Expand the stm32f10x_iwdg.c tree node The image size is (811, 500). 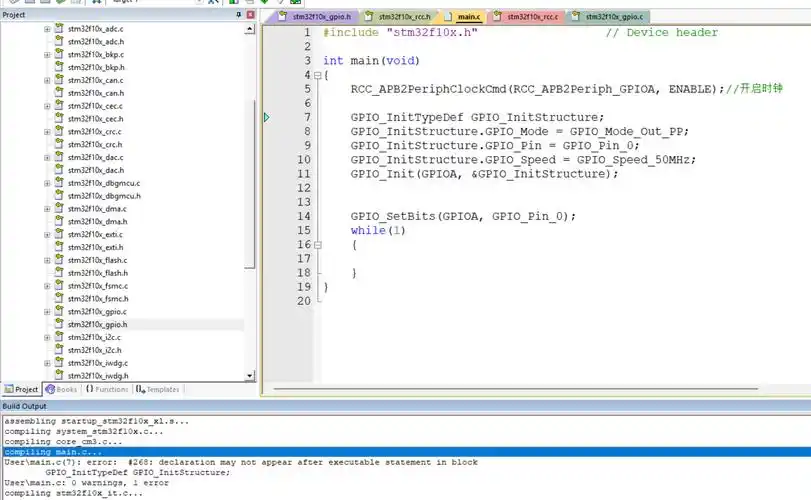[47, 363]
